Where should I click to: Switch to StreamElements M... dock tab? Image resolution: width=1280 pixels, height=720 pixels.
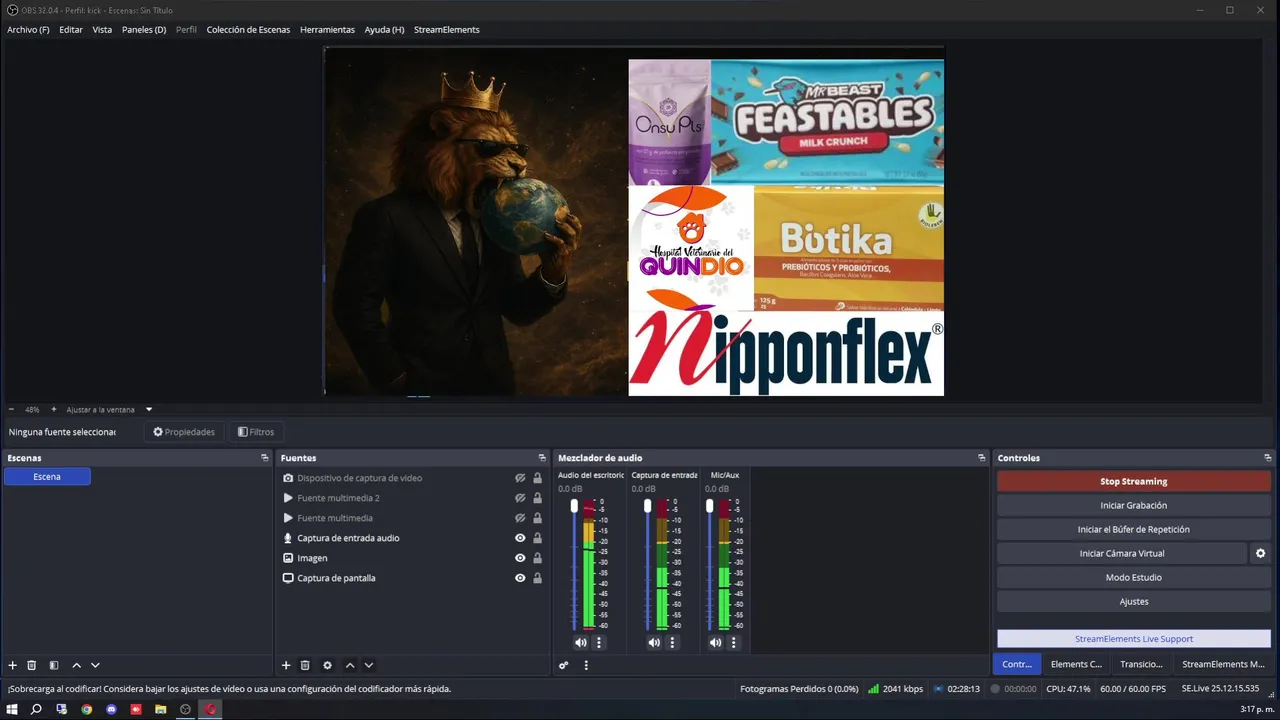(x=1223, y=664)
